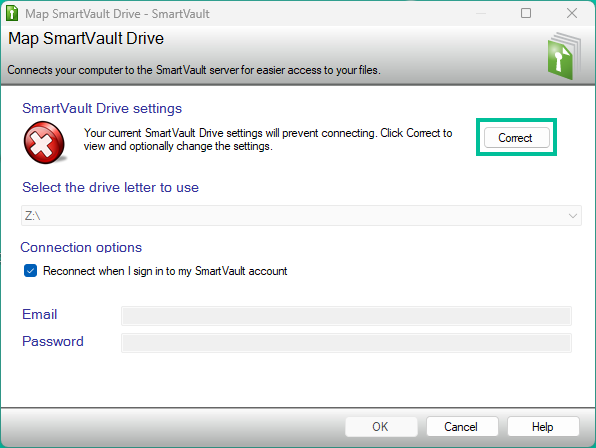Click 'Reconnect when I sign in' label text
The width and height of the screenshot is (596, 448).
(165, 271)
